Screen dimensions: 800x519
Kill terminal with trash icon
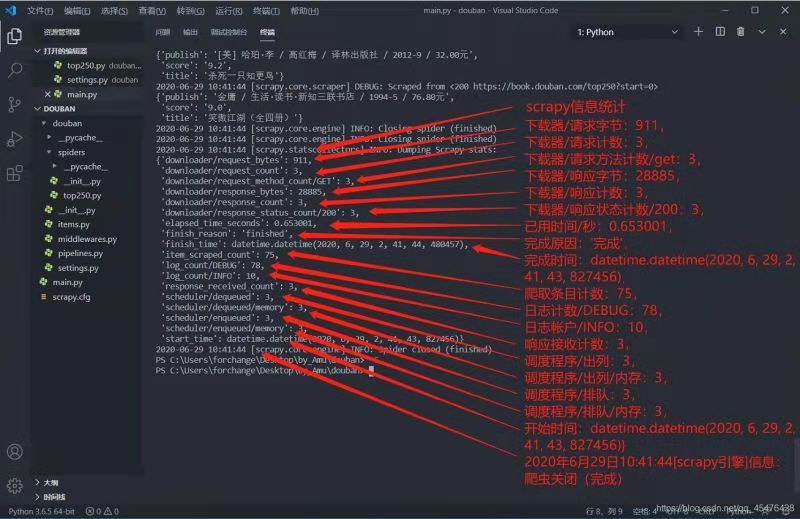click(740, 32)
